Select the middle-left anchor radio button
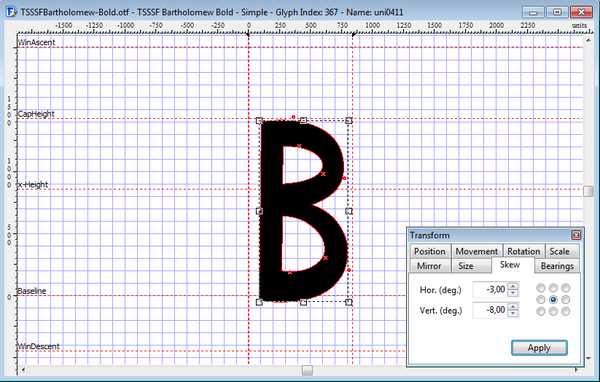 pyautogui.click(x=541, y=299)
